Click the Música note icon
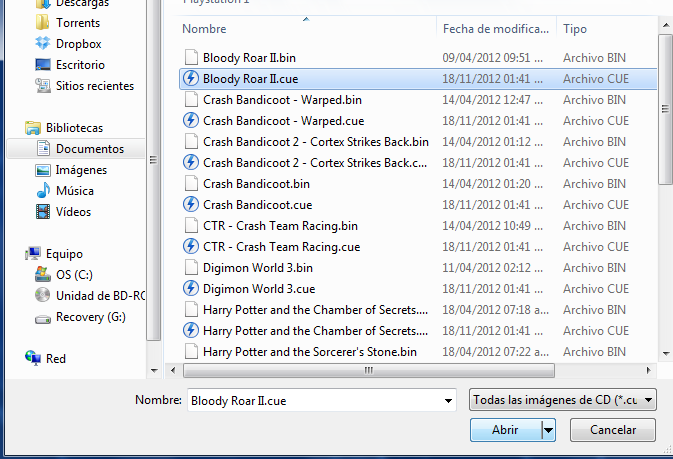 pyautogui.click(x=42, y=190)
